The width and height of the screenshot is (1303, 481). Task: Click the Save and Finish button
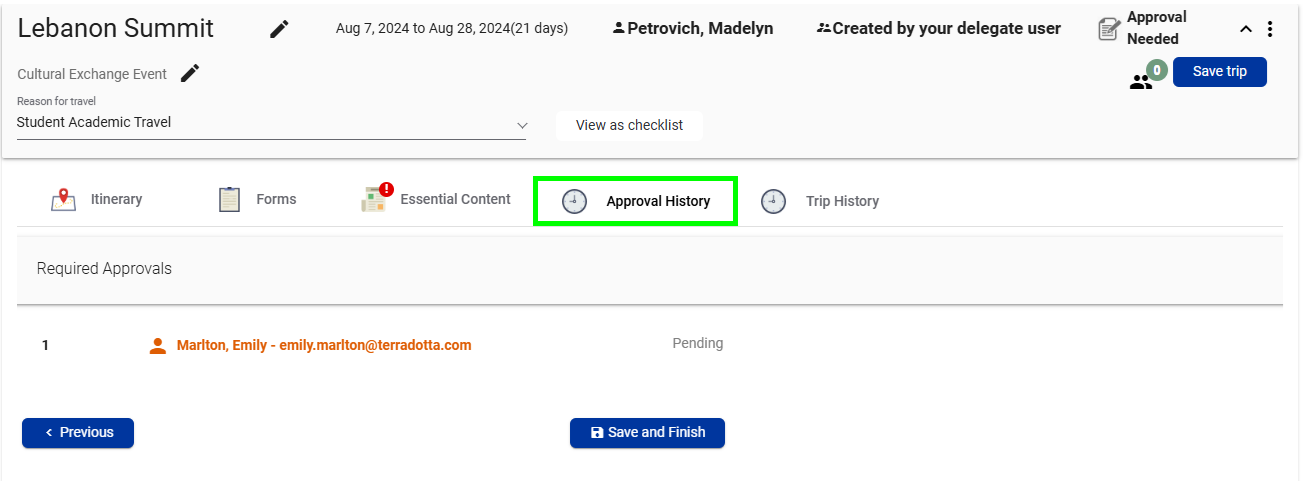(x=647, y=433)
